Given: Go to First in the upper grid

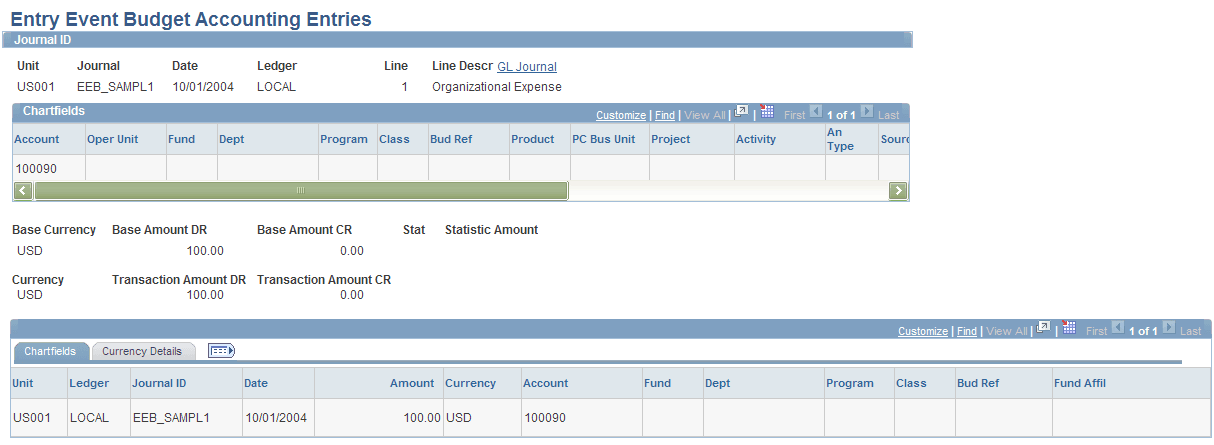Looking at the screenshot, I should coord(794,115).
